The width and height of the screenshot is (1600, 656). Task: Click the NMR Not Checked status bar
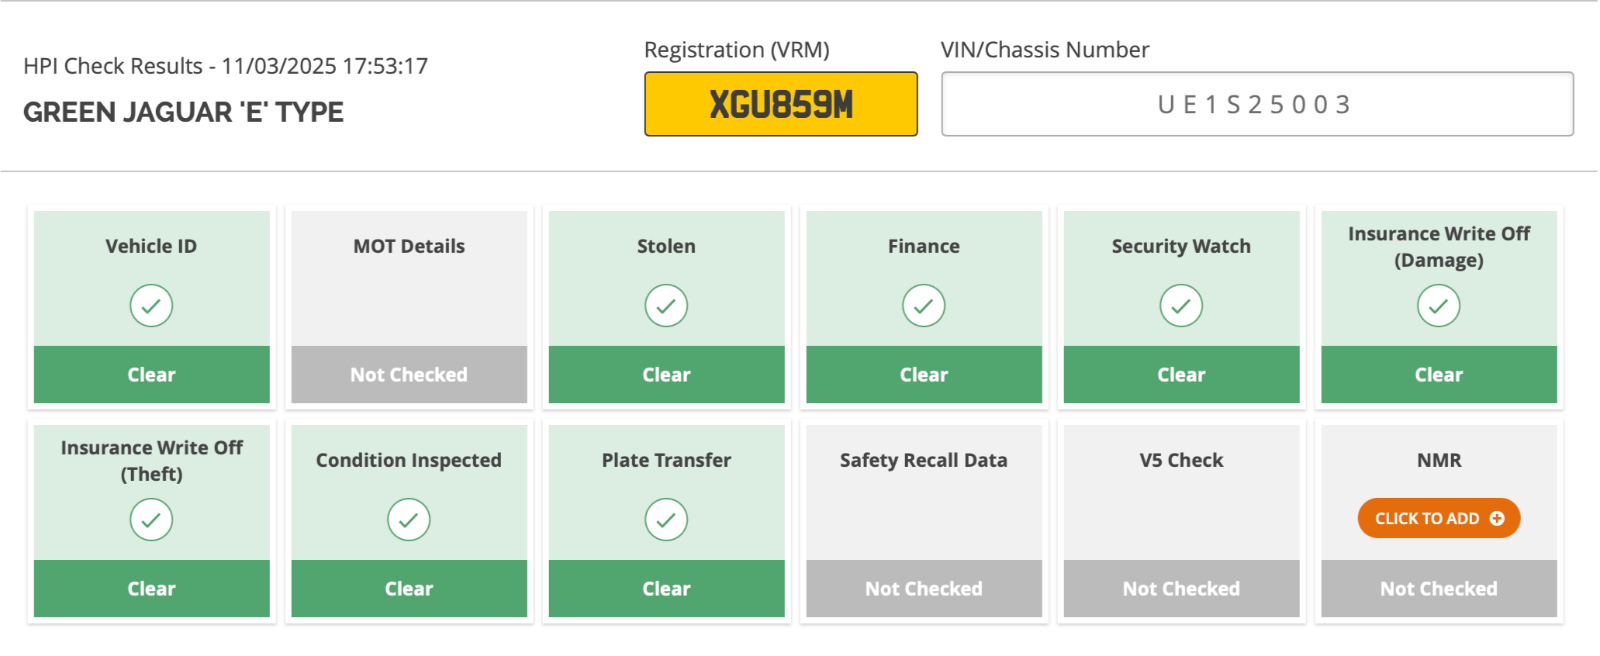click(1439, 589)
